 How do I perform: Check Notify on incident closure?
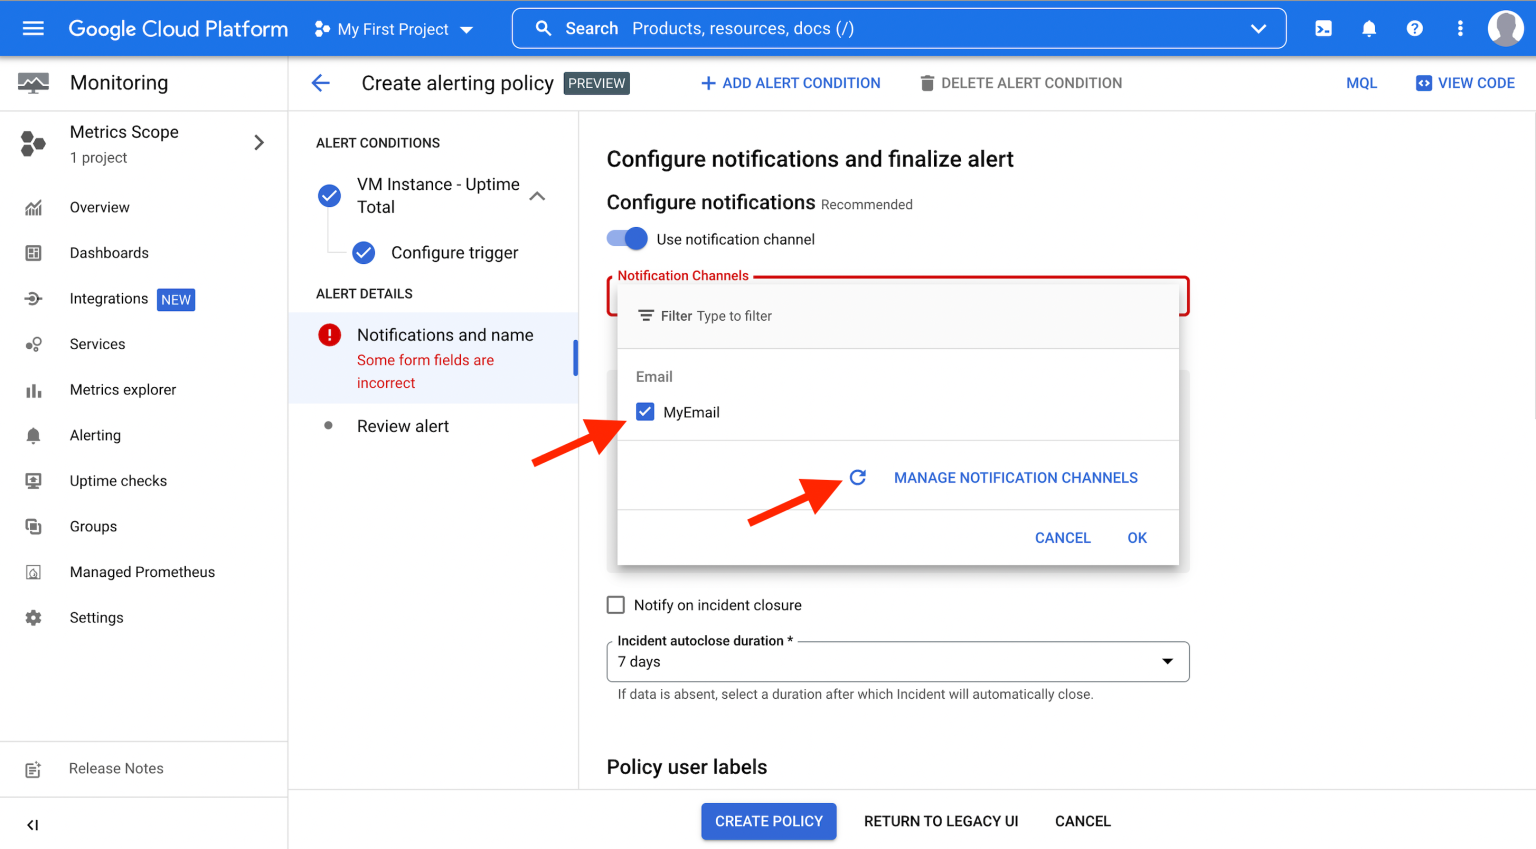click(616, 605)
